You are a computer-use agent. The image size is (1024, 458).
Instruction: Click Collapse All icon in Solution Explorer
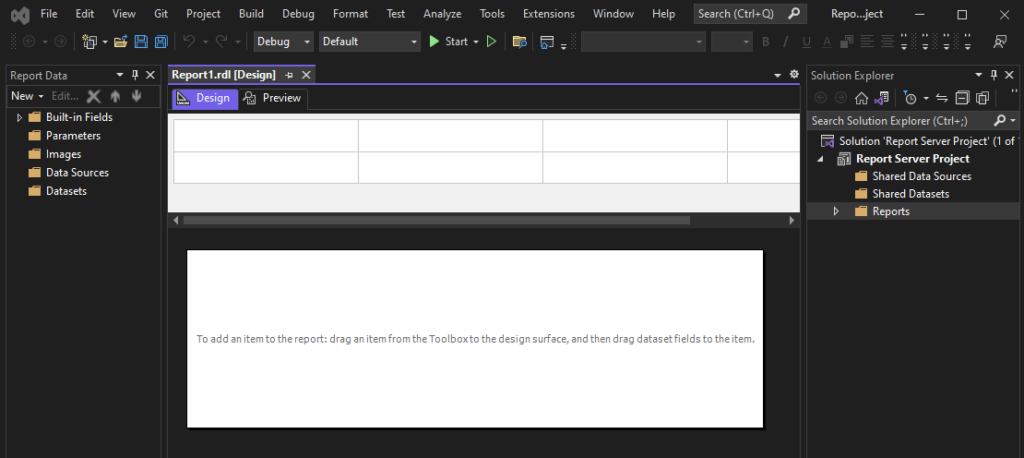[x=962, y=98]
